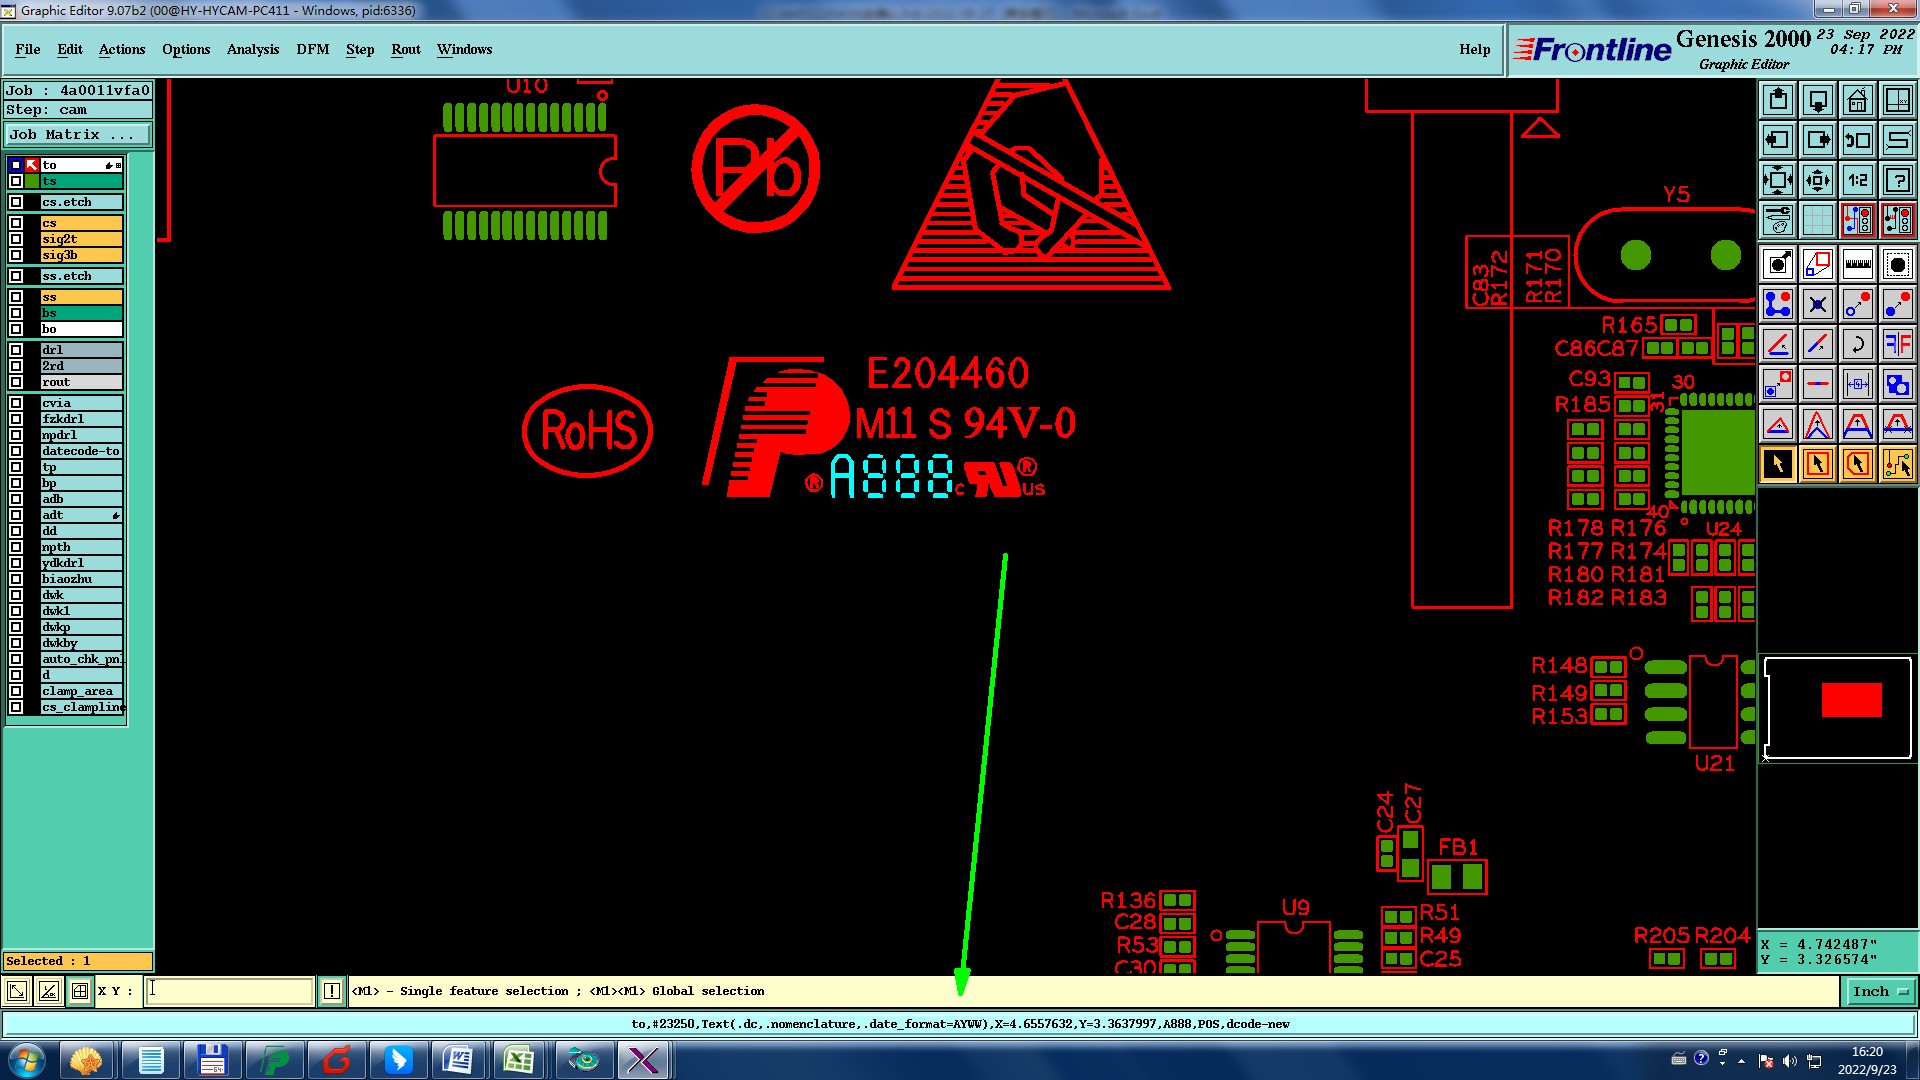Toggle checkbox for the datecode-to layer
The image size is (1920, 1080).
[x=16, y=451]
